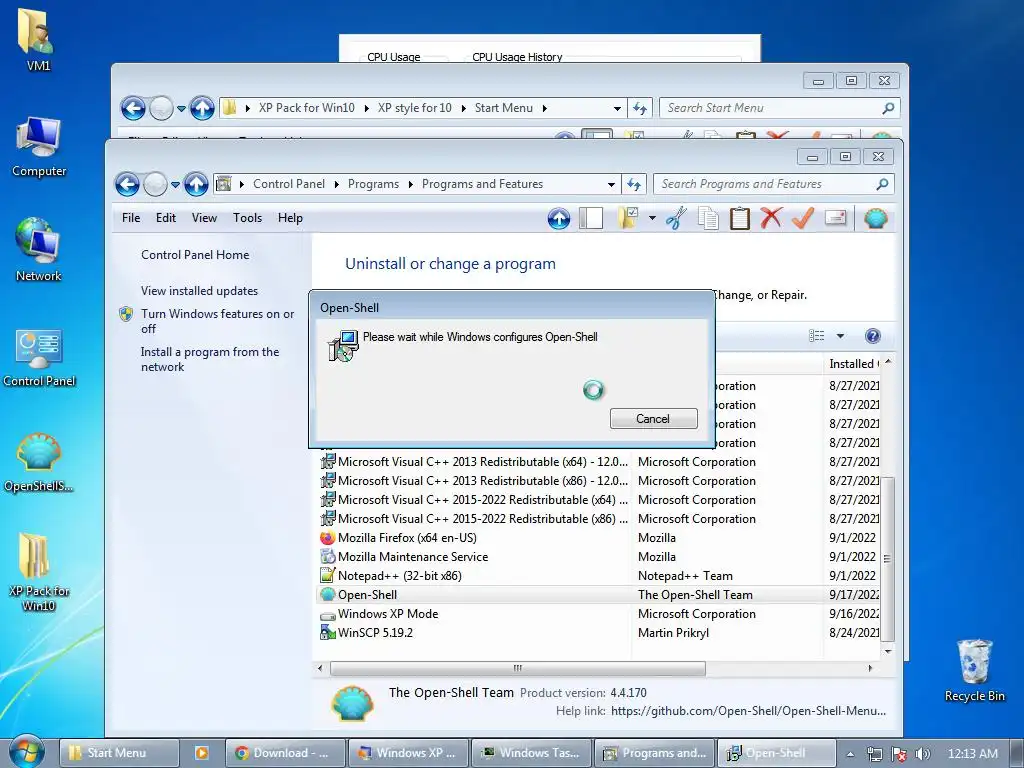Click the blue Help question mark icon

[x=872, y=336]
